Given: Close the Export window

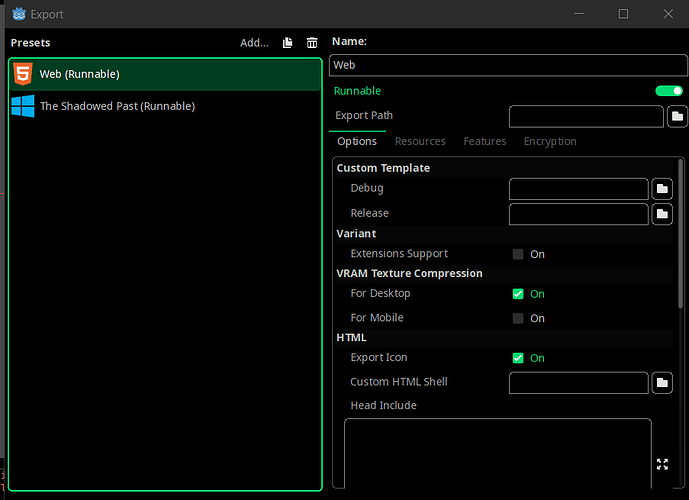Looking at the screenshot, I should [x=668, y=14].
